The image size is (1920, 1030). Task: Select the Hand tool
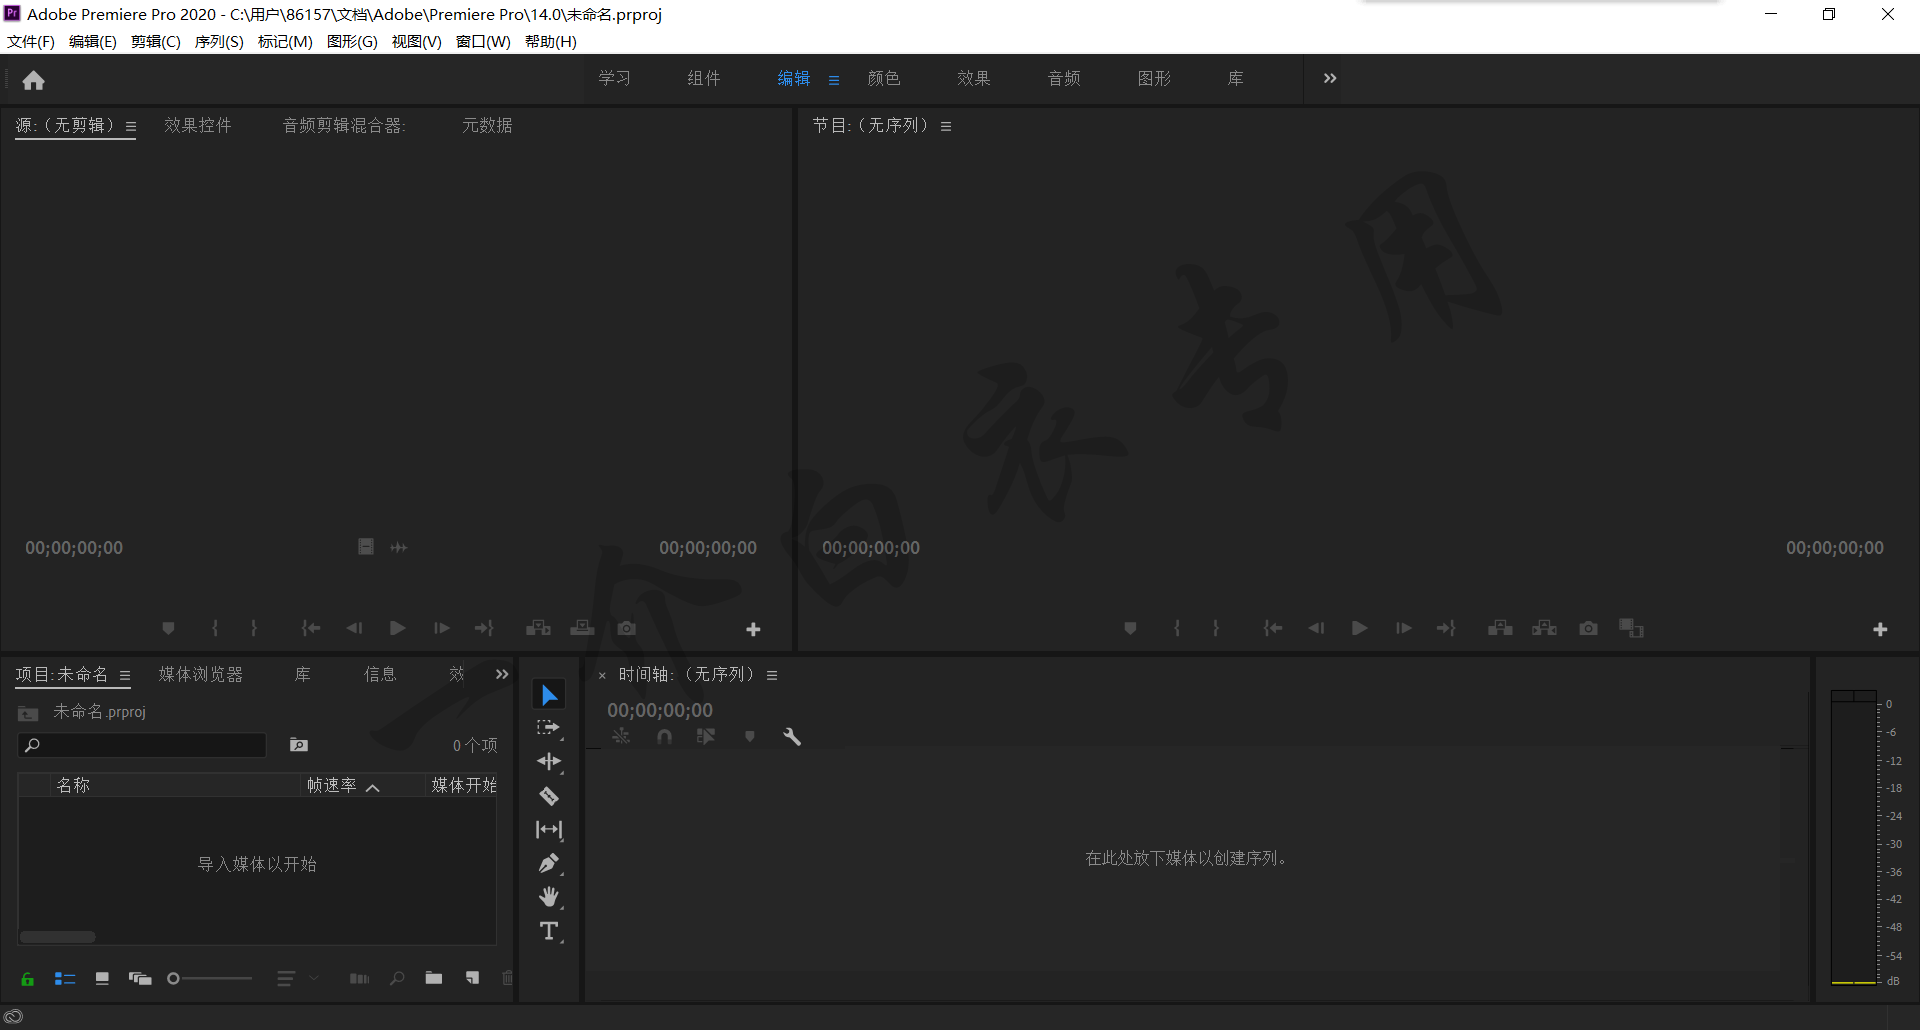pyautogui.click(x=549, y=897)
